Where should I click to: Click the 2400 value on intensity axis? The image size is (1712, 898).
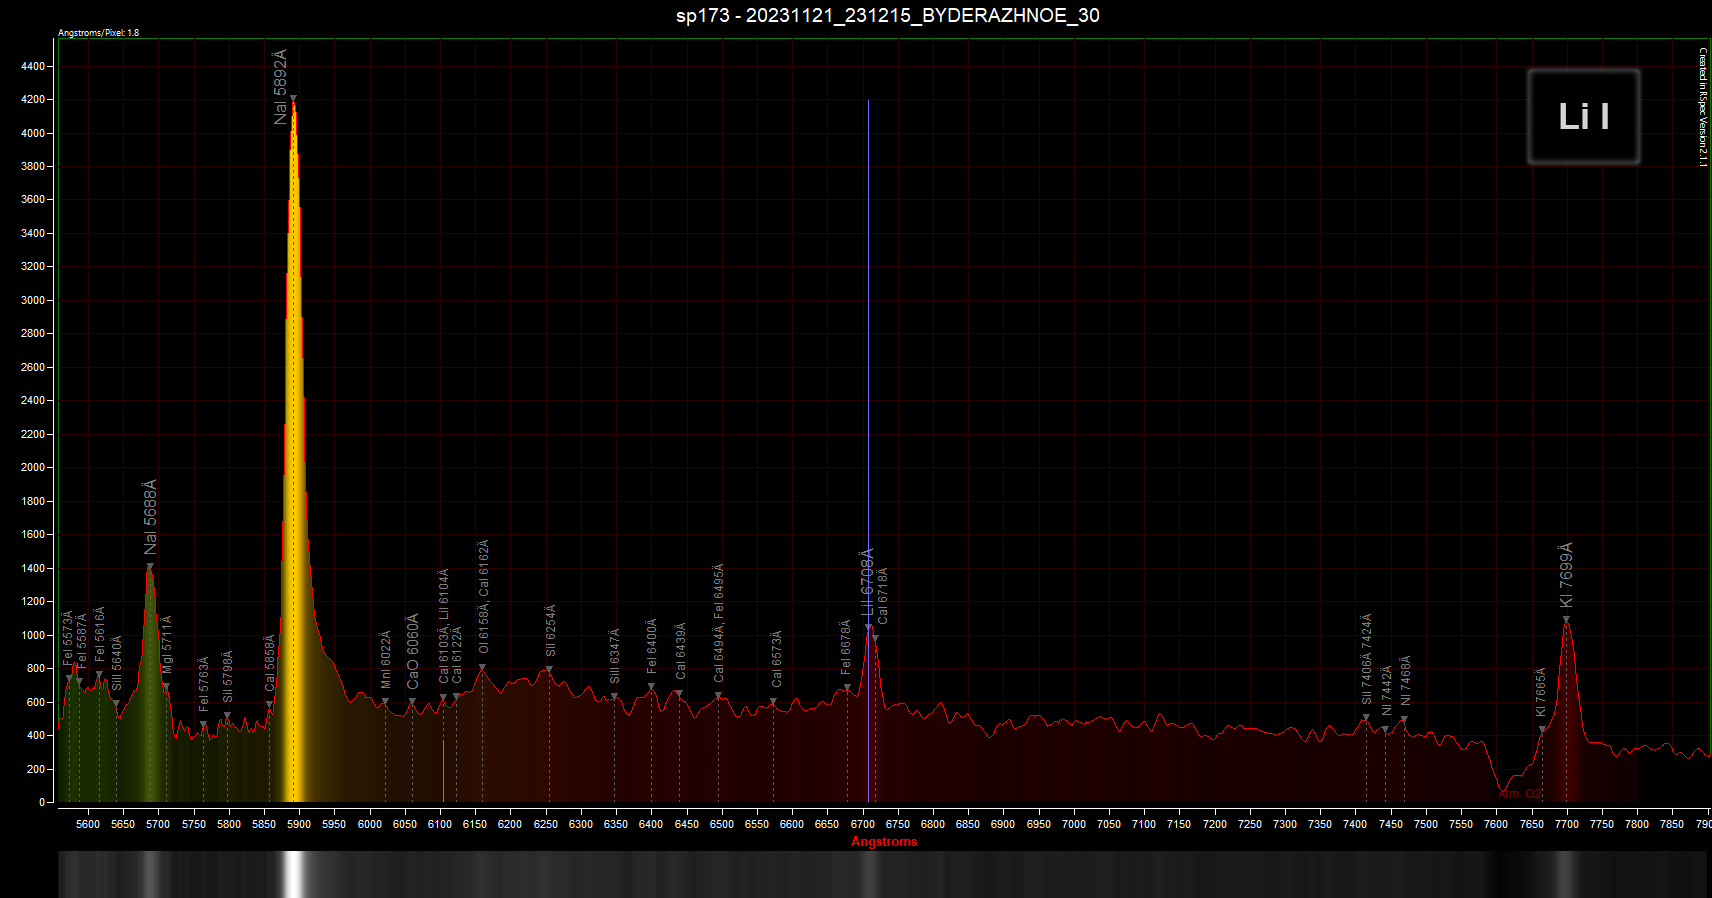33,401
